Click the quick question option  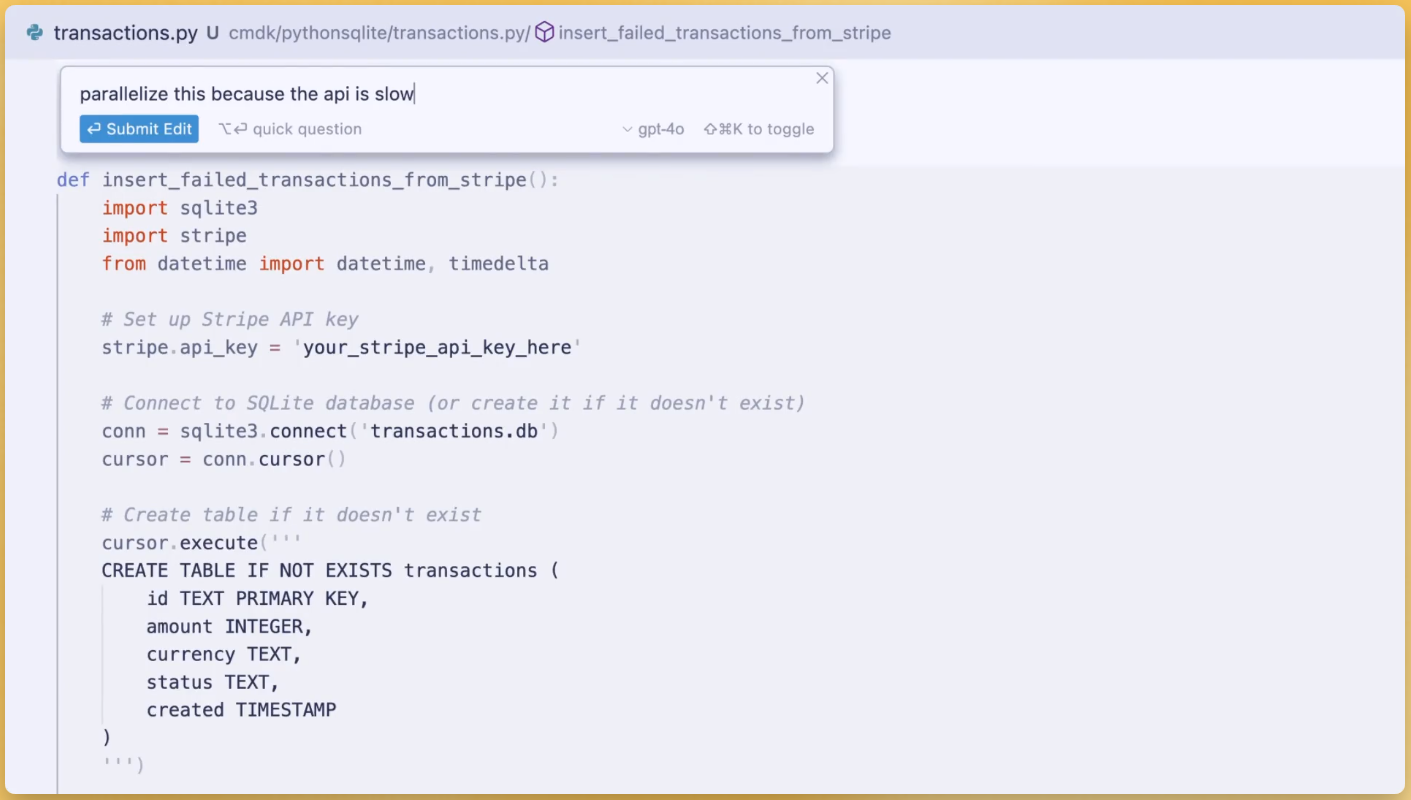290,129
